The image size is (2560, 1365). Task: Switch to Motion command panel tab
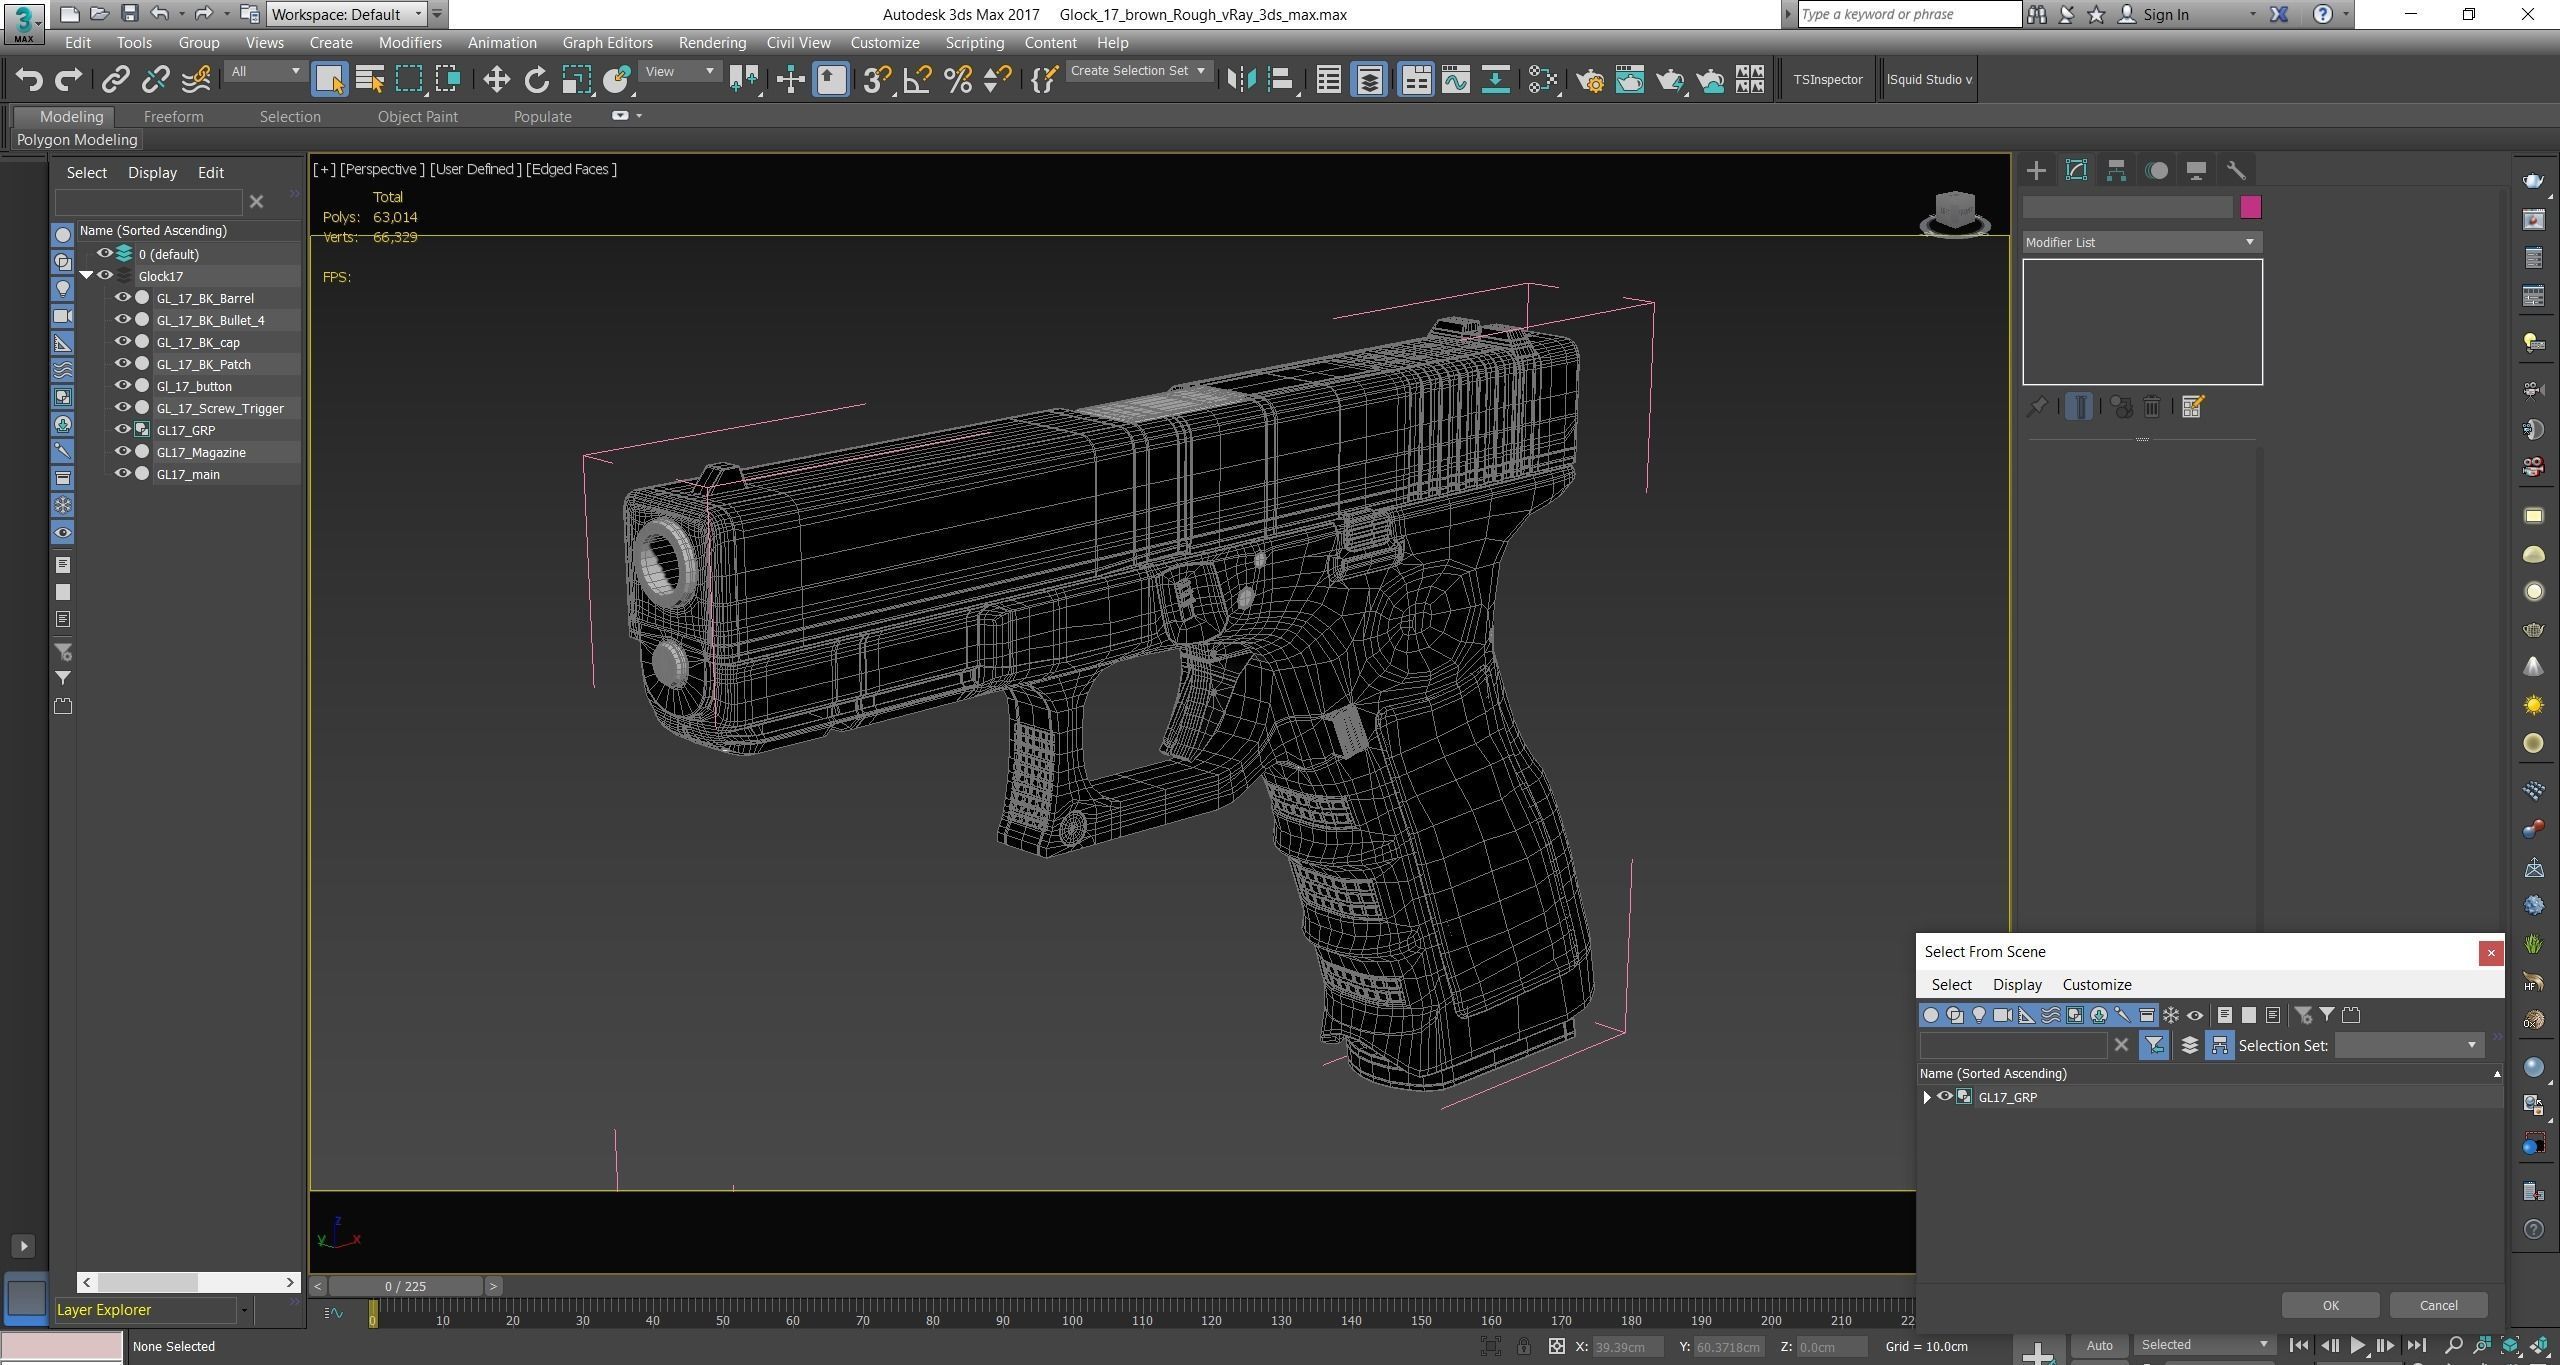point(2157,171)
